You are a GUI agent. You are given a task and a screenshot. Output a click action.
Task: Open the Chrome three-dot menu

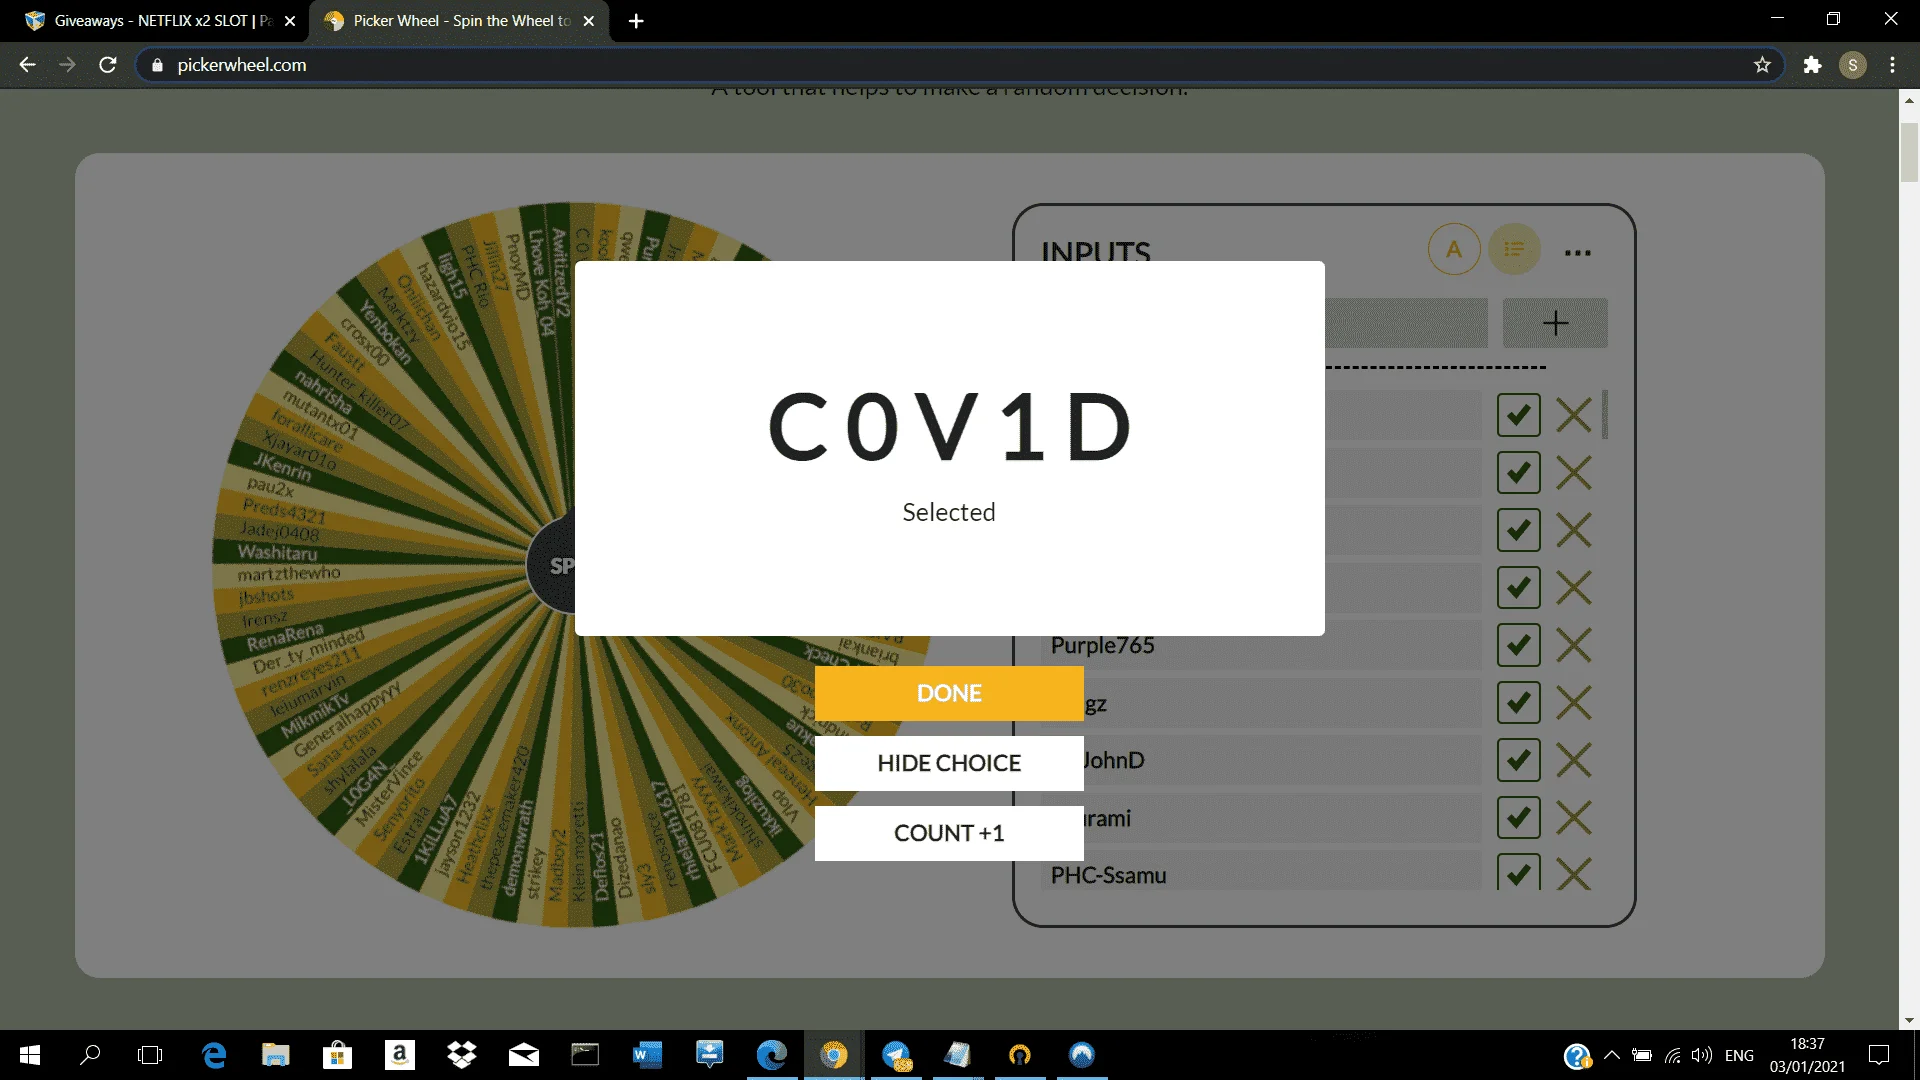click(1892, 65)
